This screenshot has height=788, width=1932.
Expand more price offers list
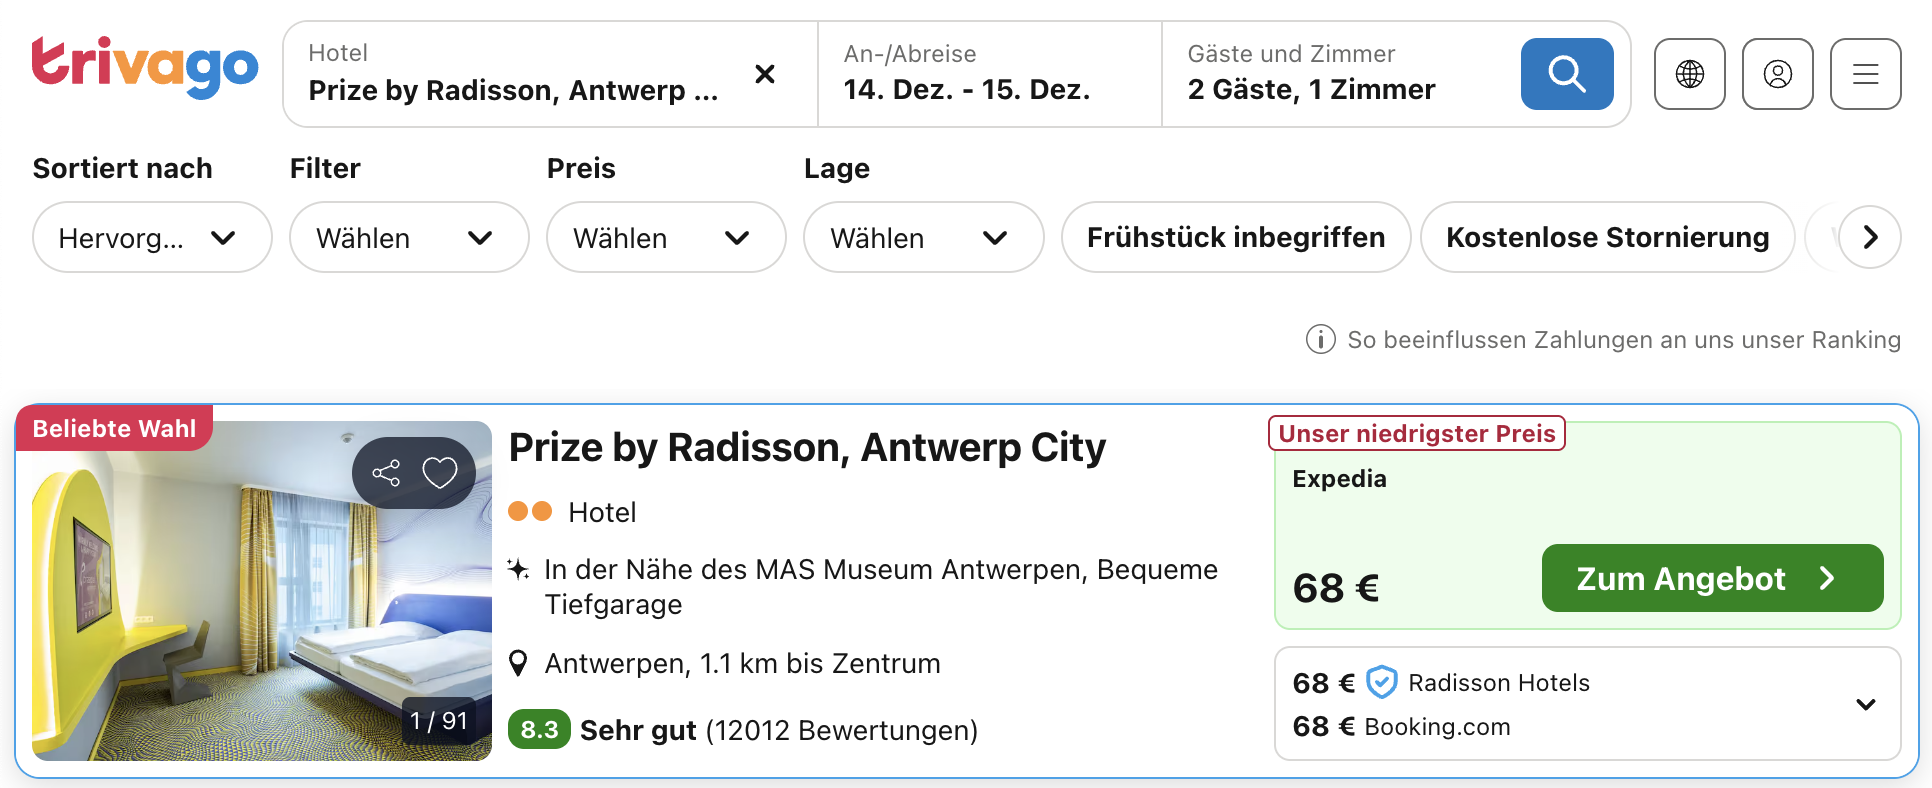point(1865,704)
